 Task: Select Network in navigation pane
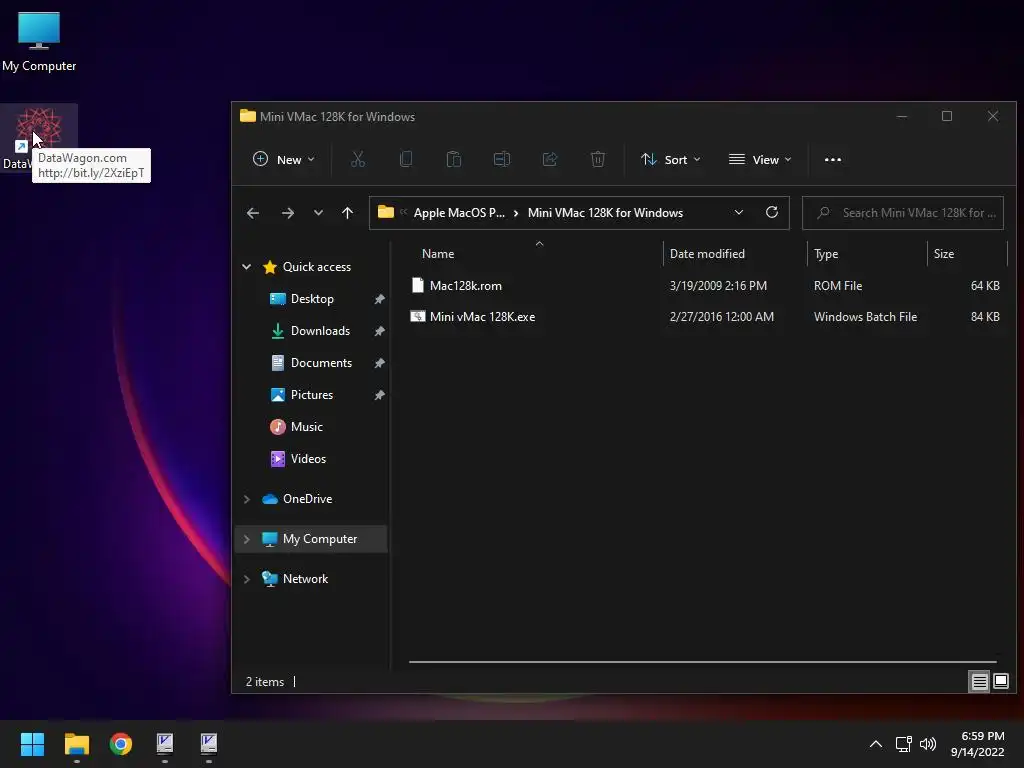click(x=305, y=579)
